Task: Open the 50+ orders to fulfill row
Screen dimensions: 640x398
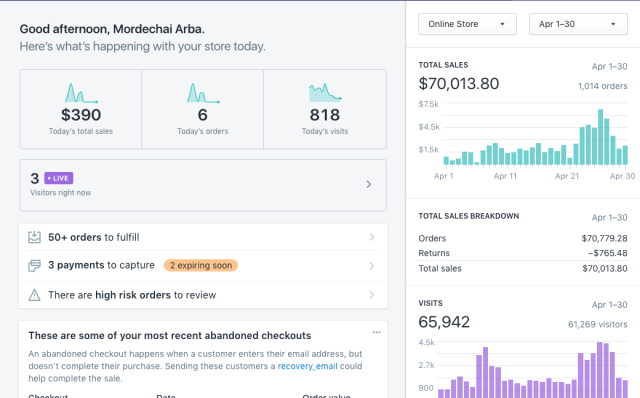Action: coord(203,237)
